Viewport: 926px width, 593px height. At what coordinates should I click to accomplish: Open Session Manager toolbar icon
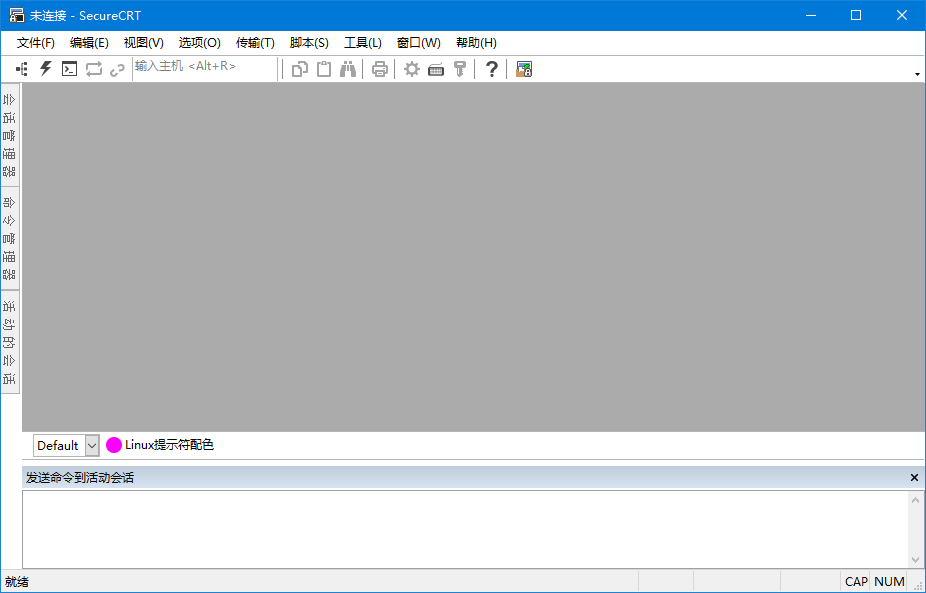point(21,69)
